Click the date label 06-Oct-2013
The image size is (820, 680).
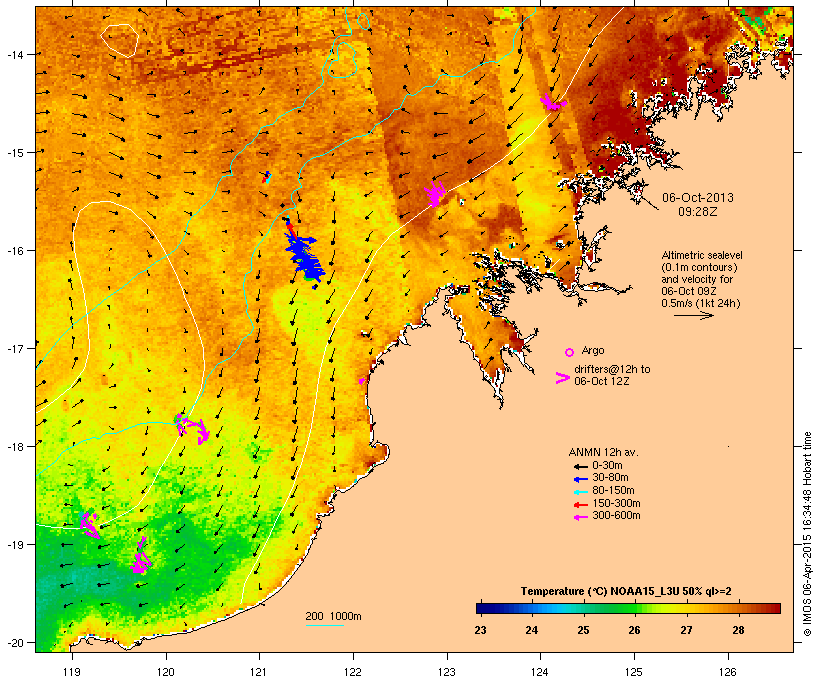click(x=698, y=198)
